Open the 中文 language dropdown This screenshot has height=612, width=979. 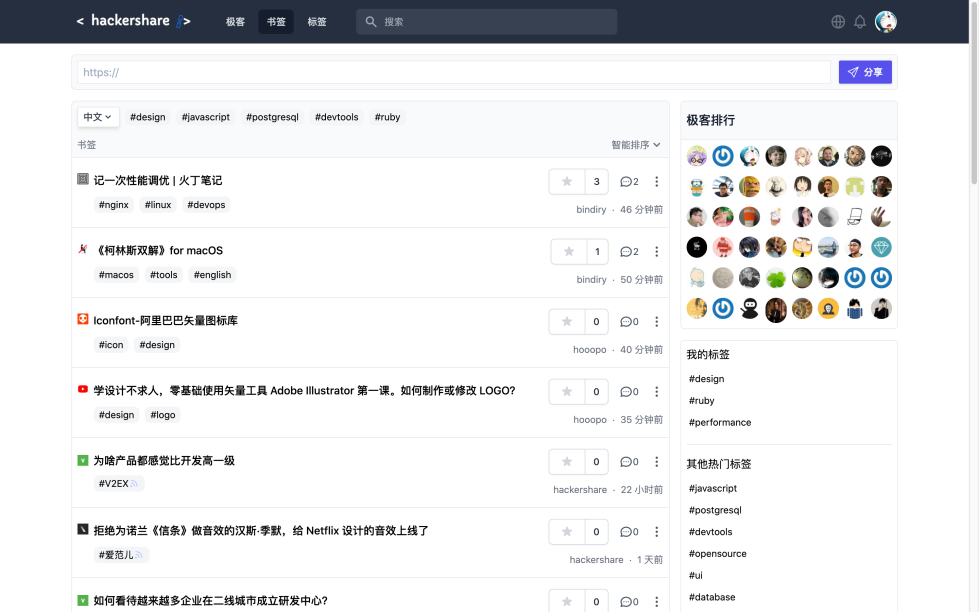click(x=98, y=117)
